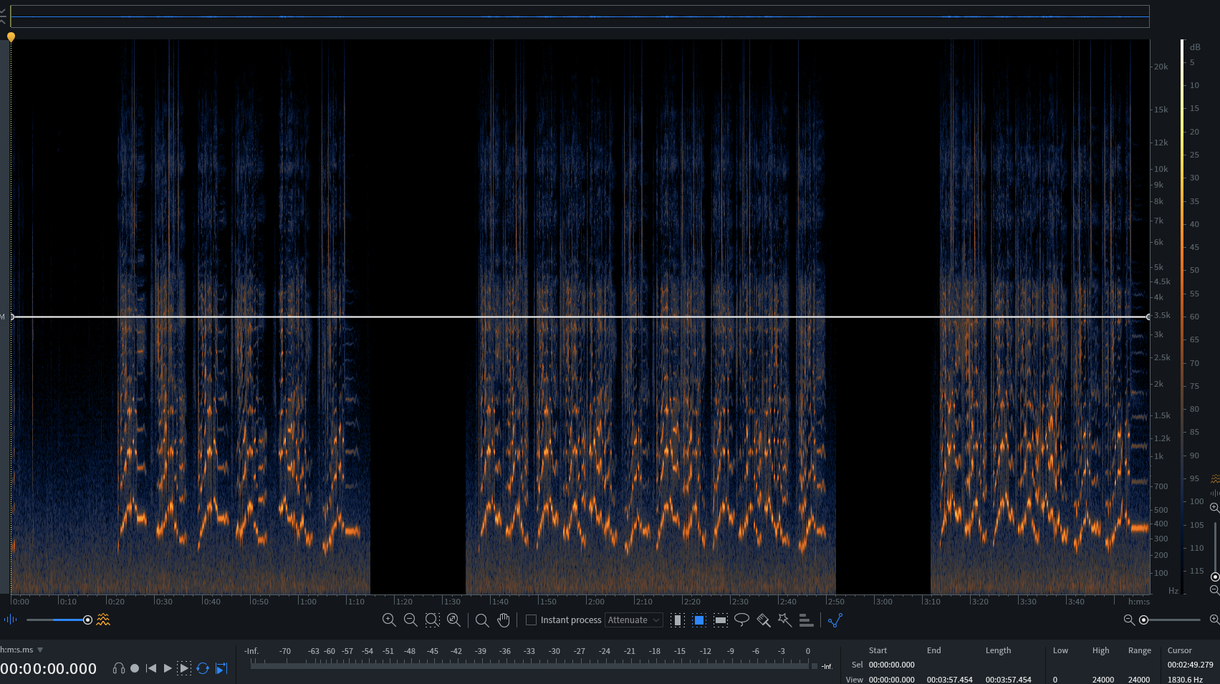Image resolution: width=1220 pixels, height=684 pixels.
Task: Select the Time selection tool
Action: click(677, 620)
